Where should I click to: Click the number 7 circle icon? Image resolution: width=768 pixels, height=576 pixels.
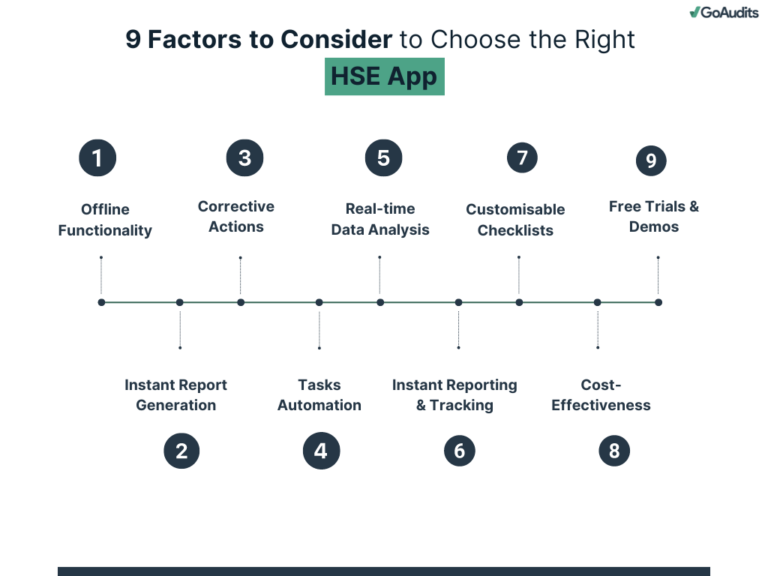[x=522, y=158]
